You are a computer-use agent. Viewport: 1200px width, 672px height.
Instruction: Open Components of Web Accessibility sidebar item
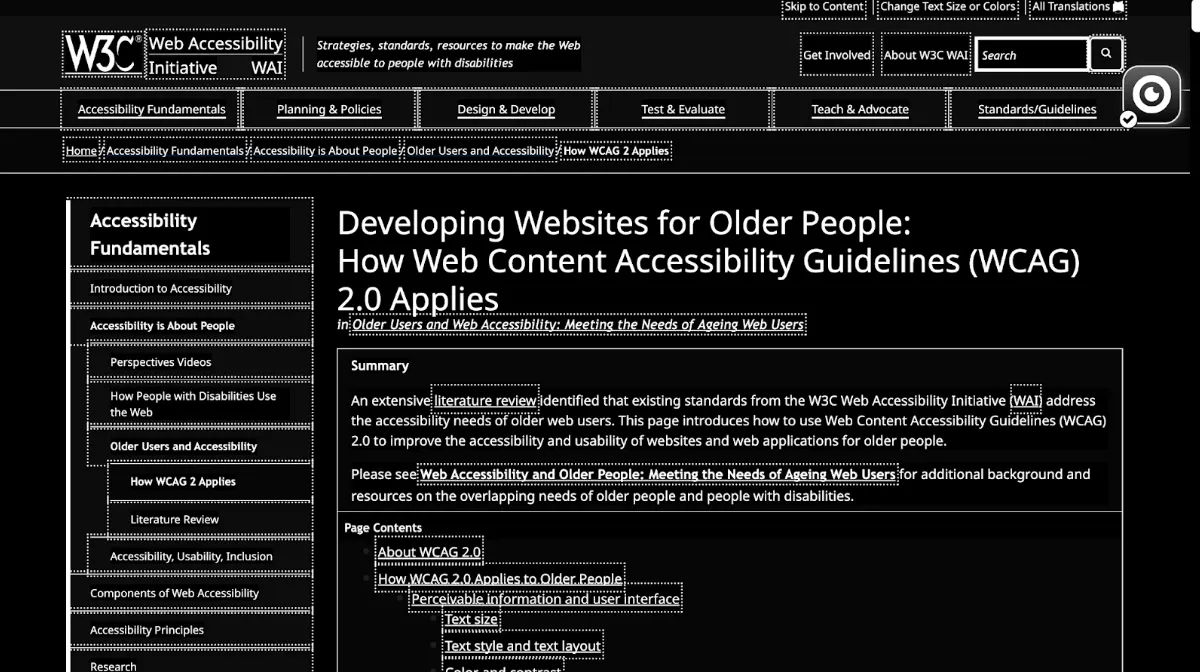190,593
